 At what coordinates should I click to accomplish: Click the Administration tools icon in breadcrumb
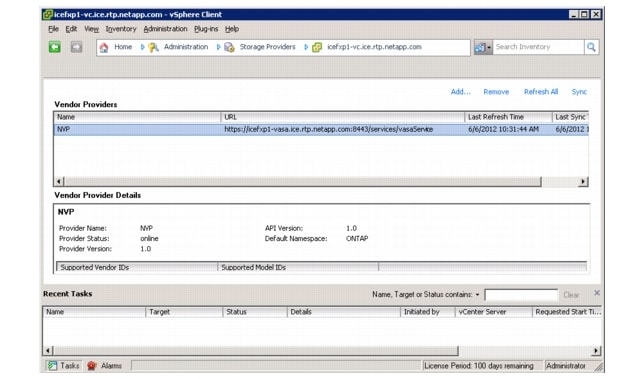pos(153,47)
